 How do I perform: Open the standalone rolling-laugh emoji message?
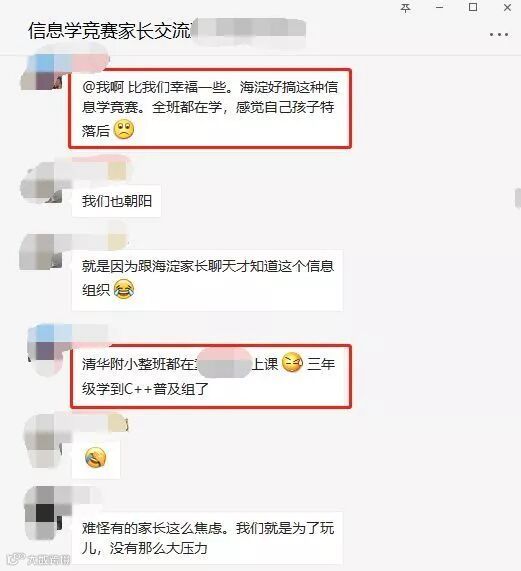click(x=96, y=458)
